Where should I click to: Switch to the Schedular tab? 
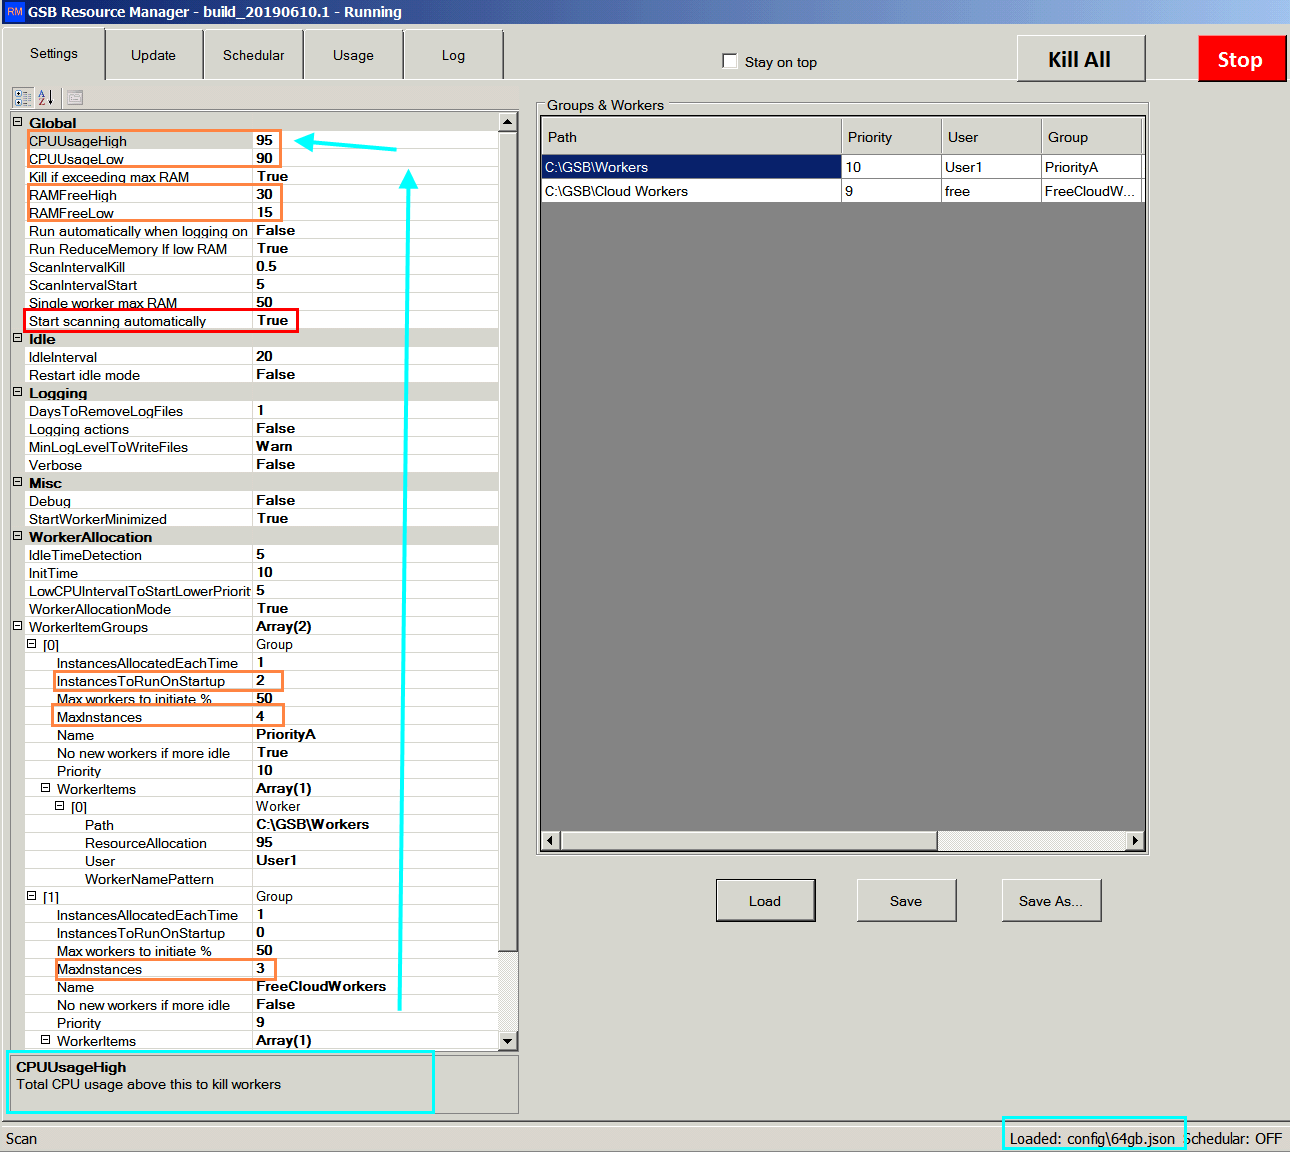click(x=253, y=55)
